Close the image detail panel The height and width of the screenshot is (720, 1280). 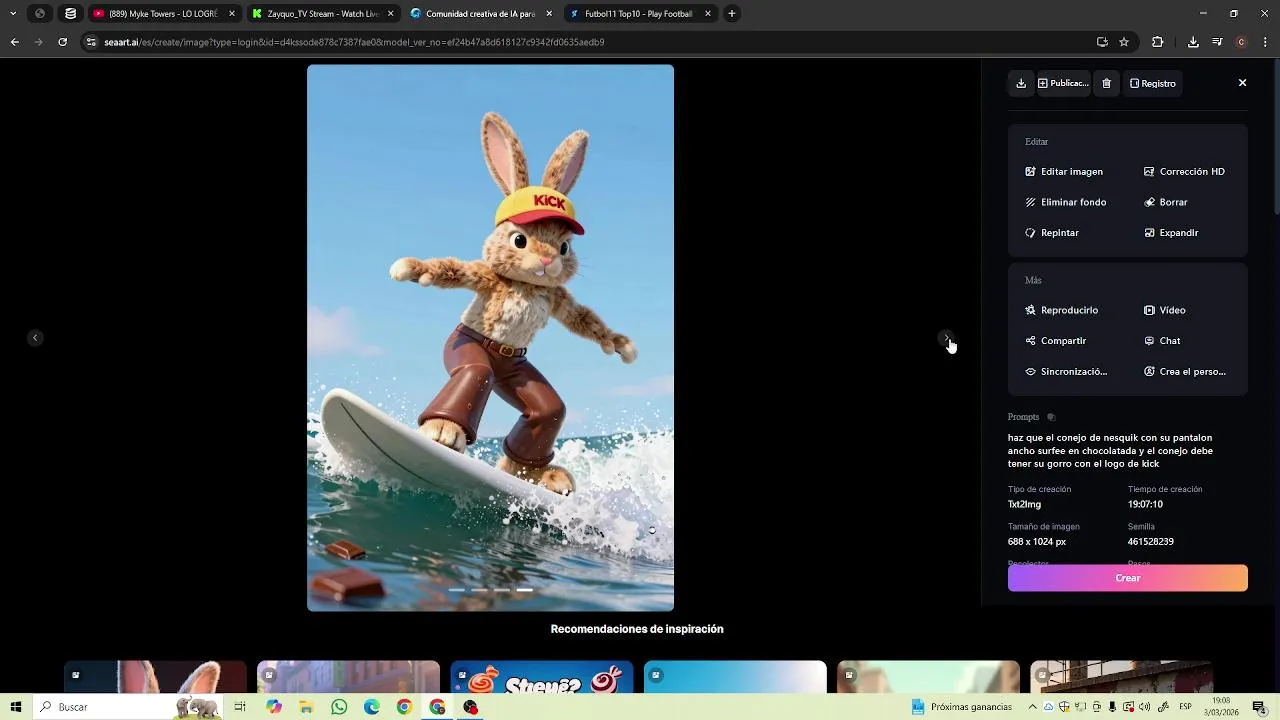pyautogui.click(x=1242, y=83)
